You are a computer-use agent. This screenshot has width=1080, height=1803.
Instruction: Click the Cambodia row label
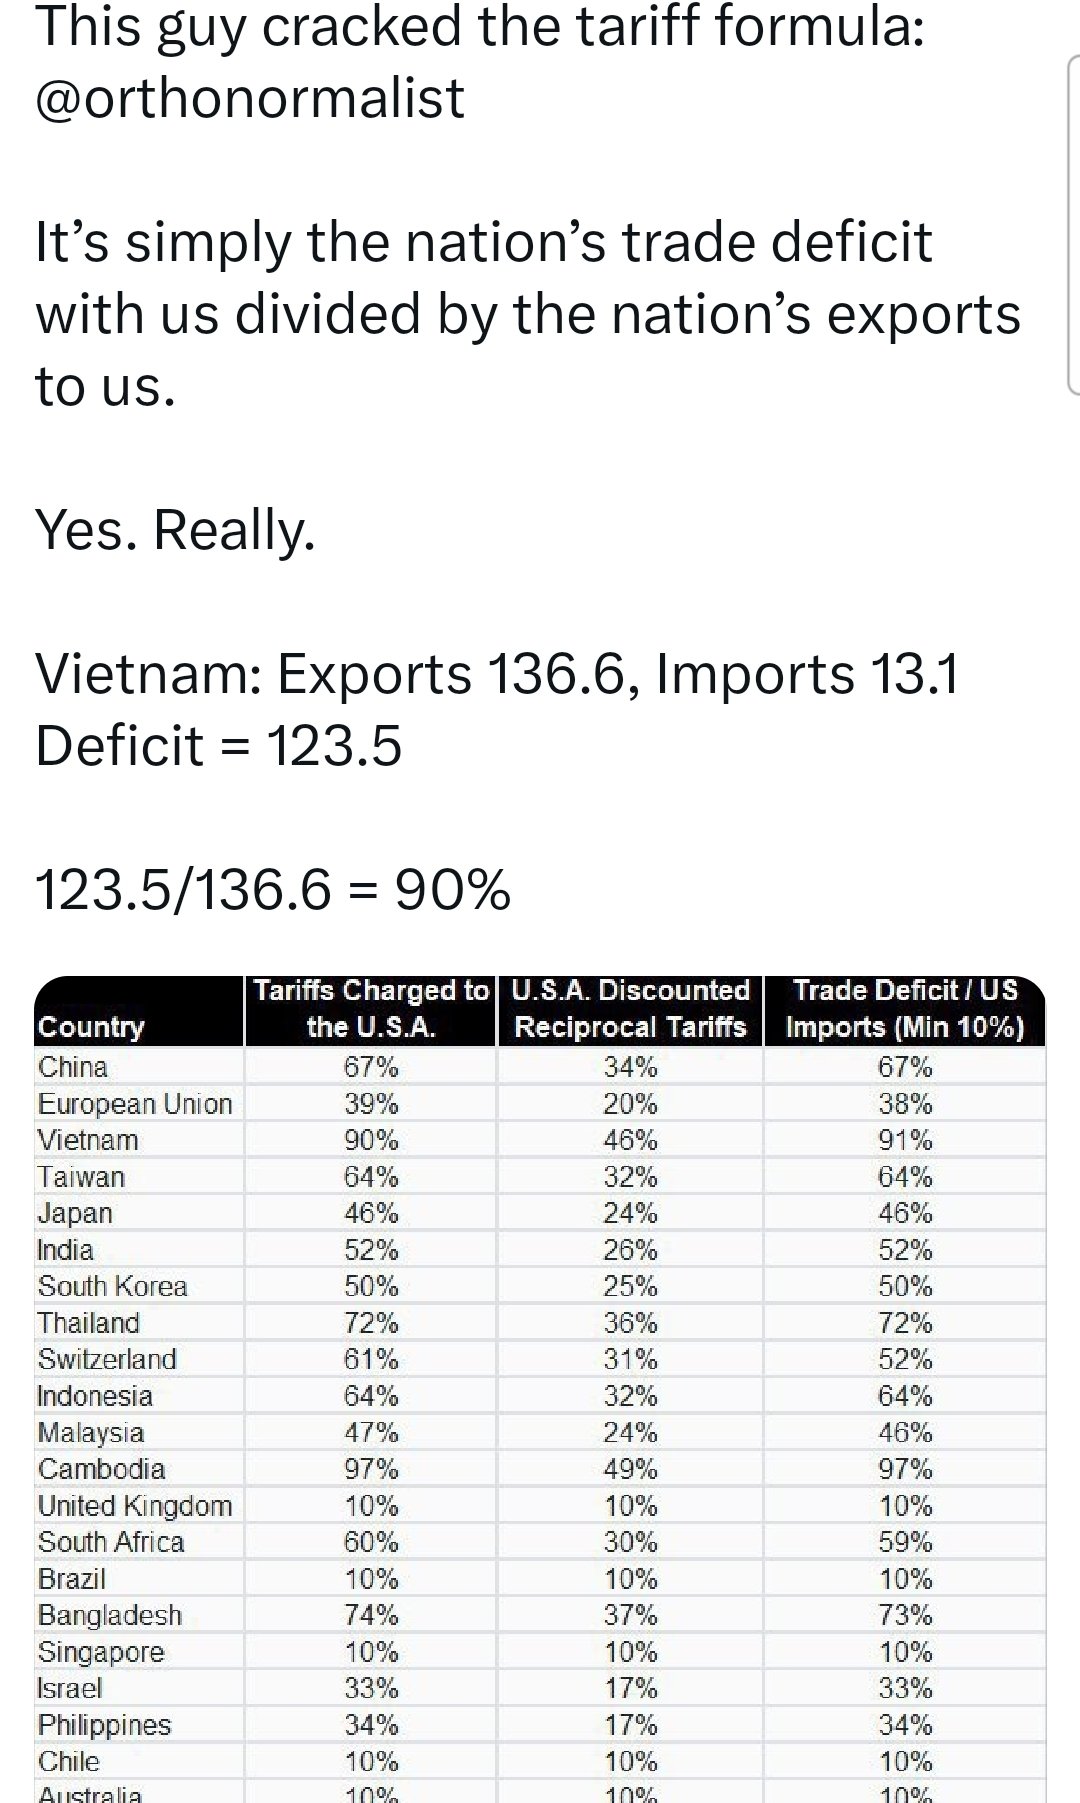point(101,1469)
